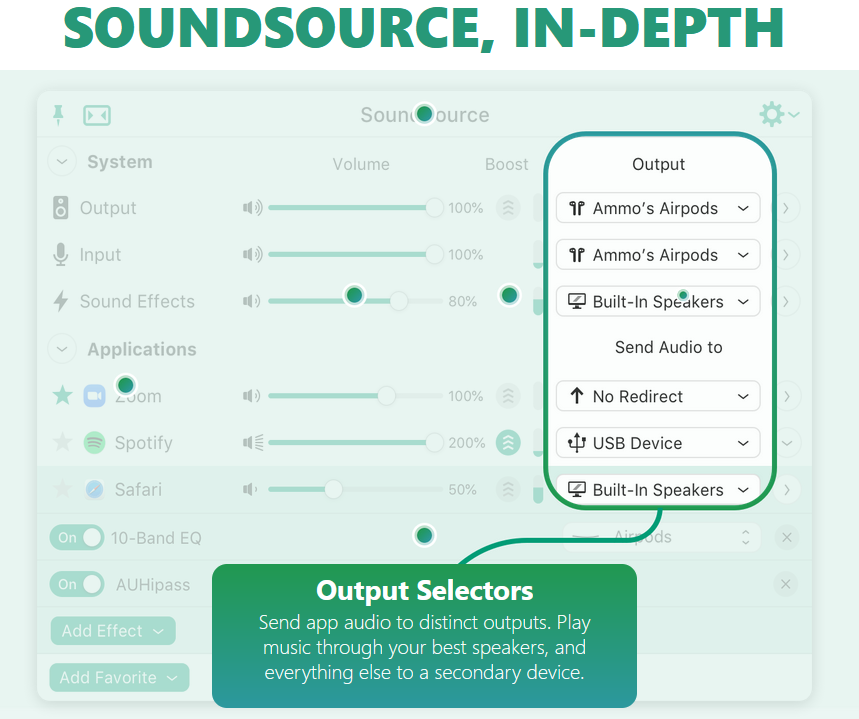Screen dimensions: 859x719
Task: Collapse the Applications section
Action: tap(62, 349)
